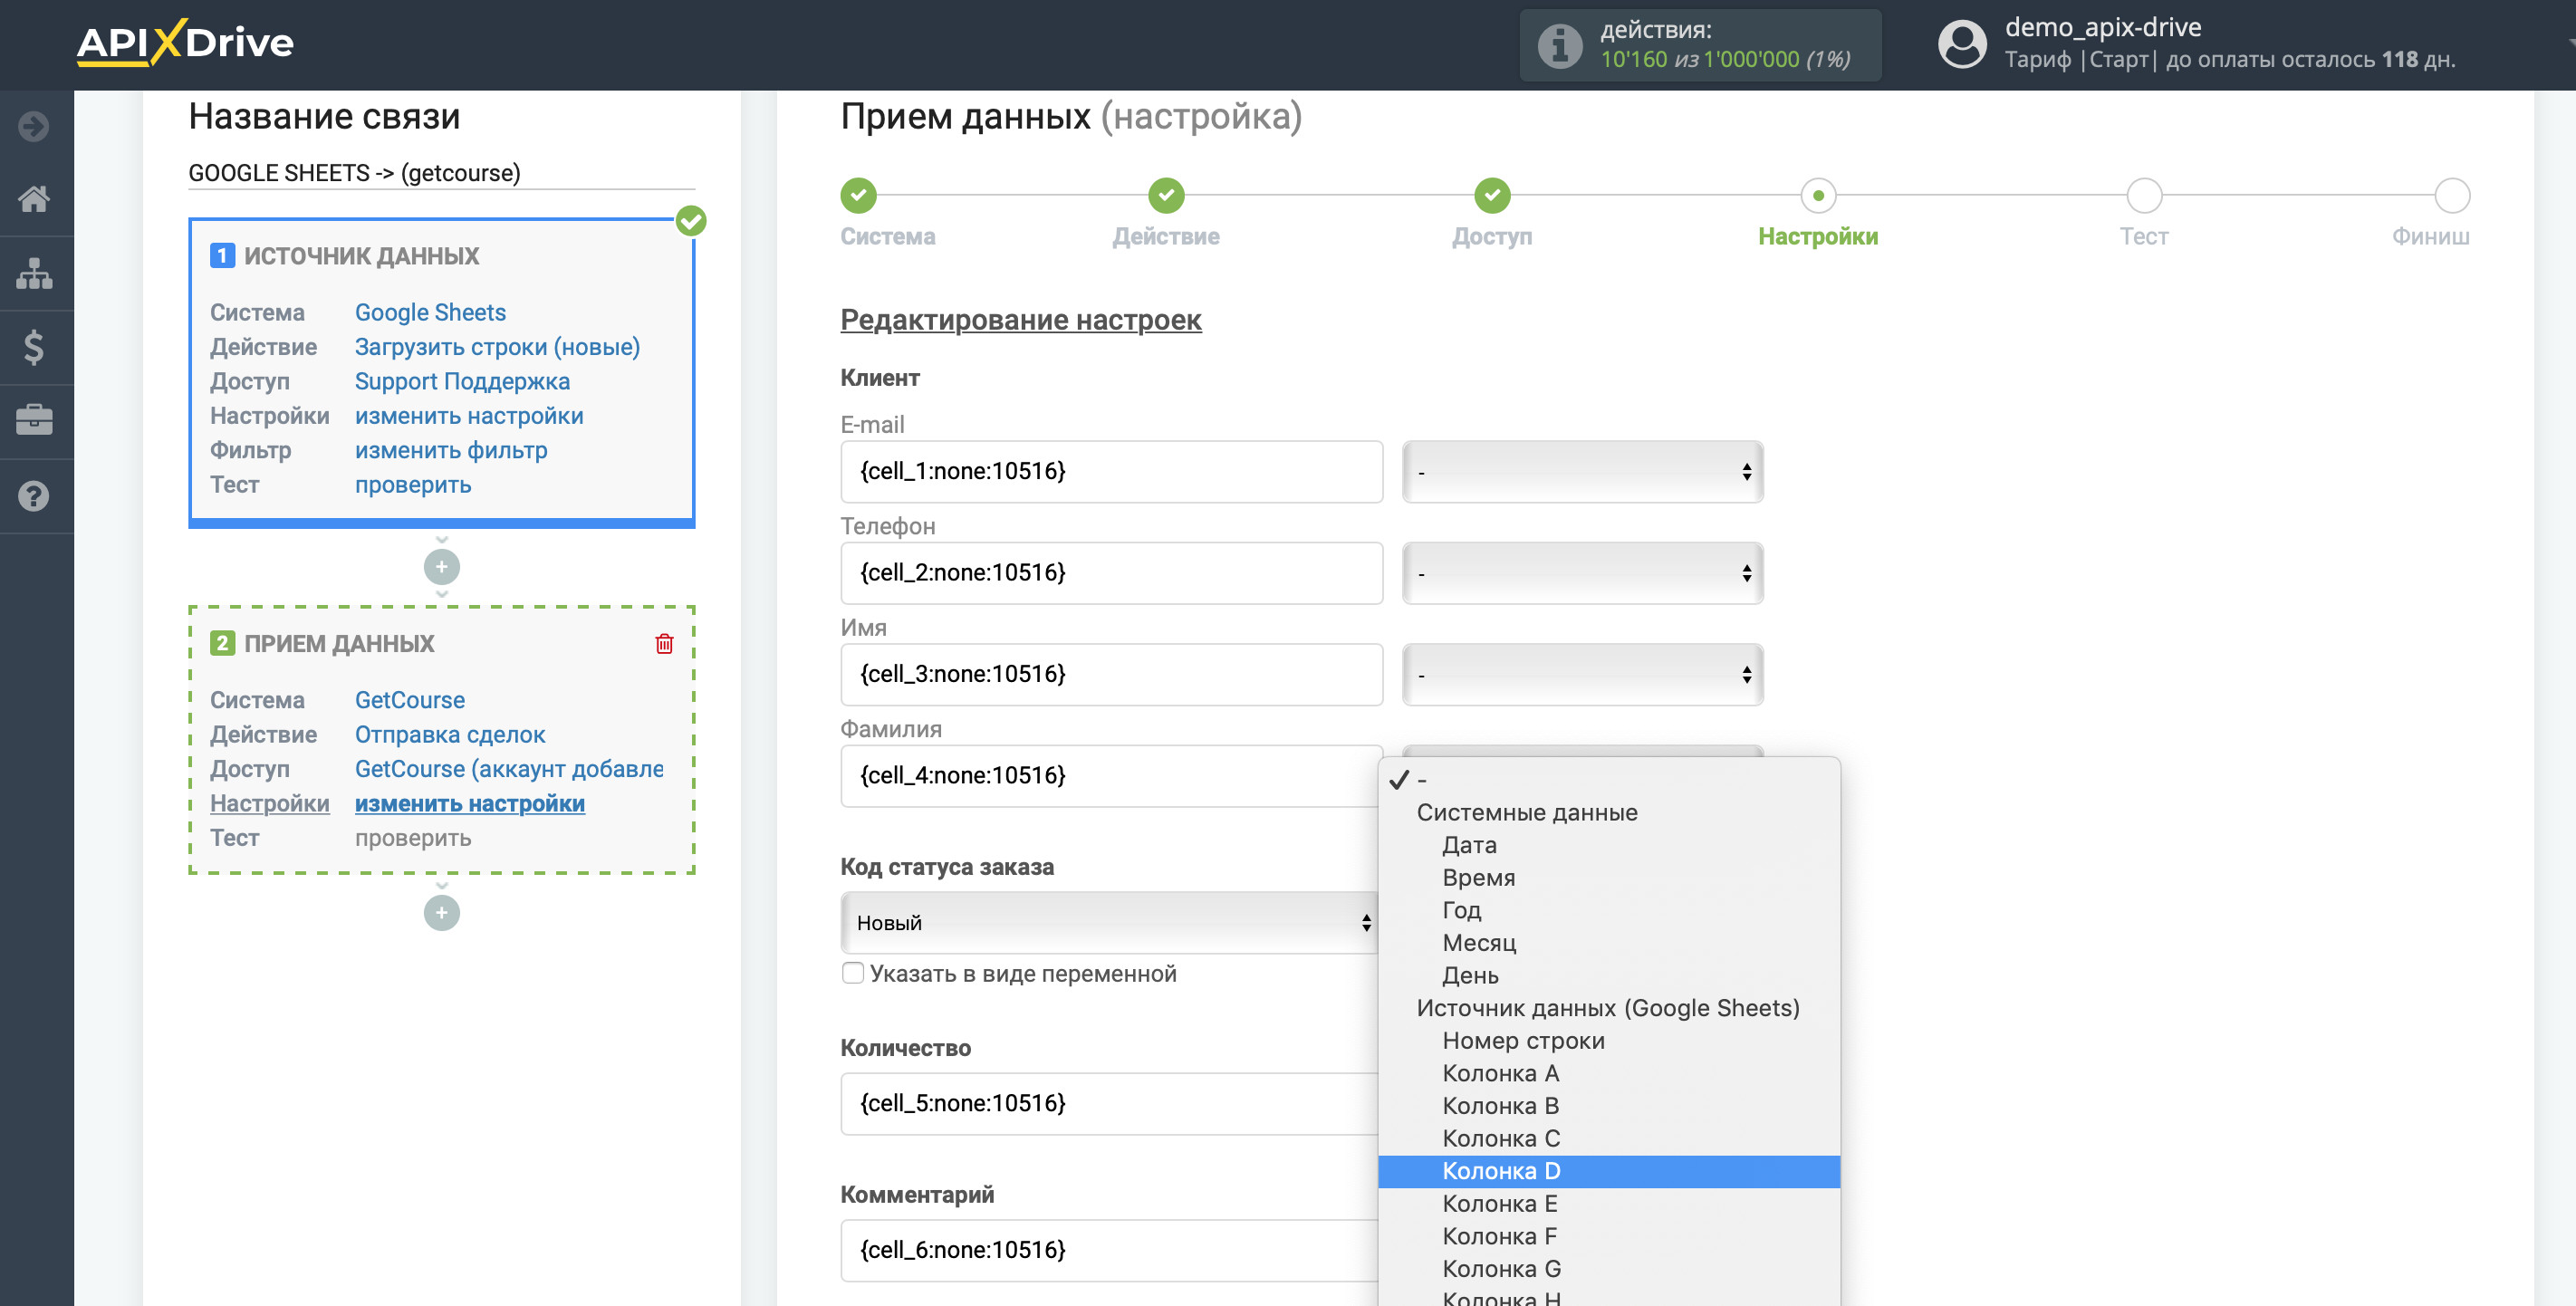Click the user profile avatar icon
The image size is (2576, 1306).
click(1961, 44)
